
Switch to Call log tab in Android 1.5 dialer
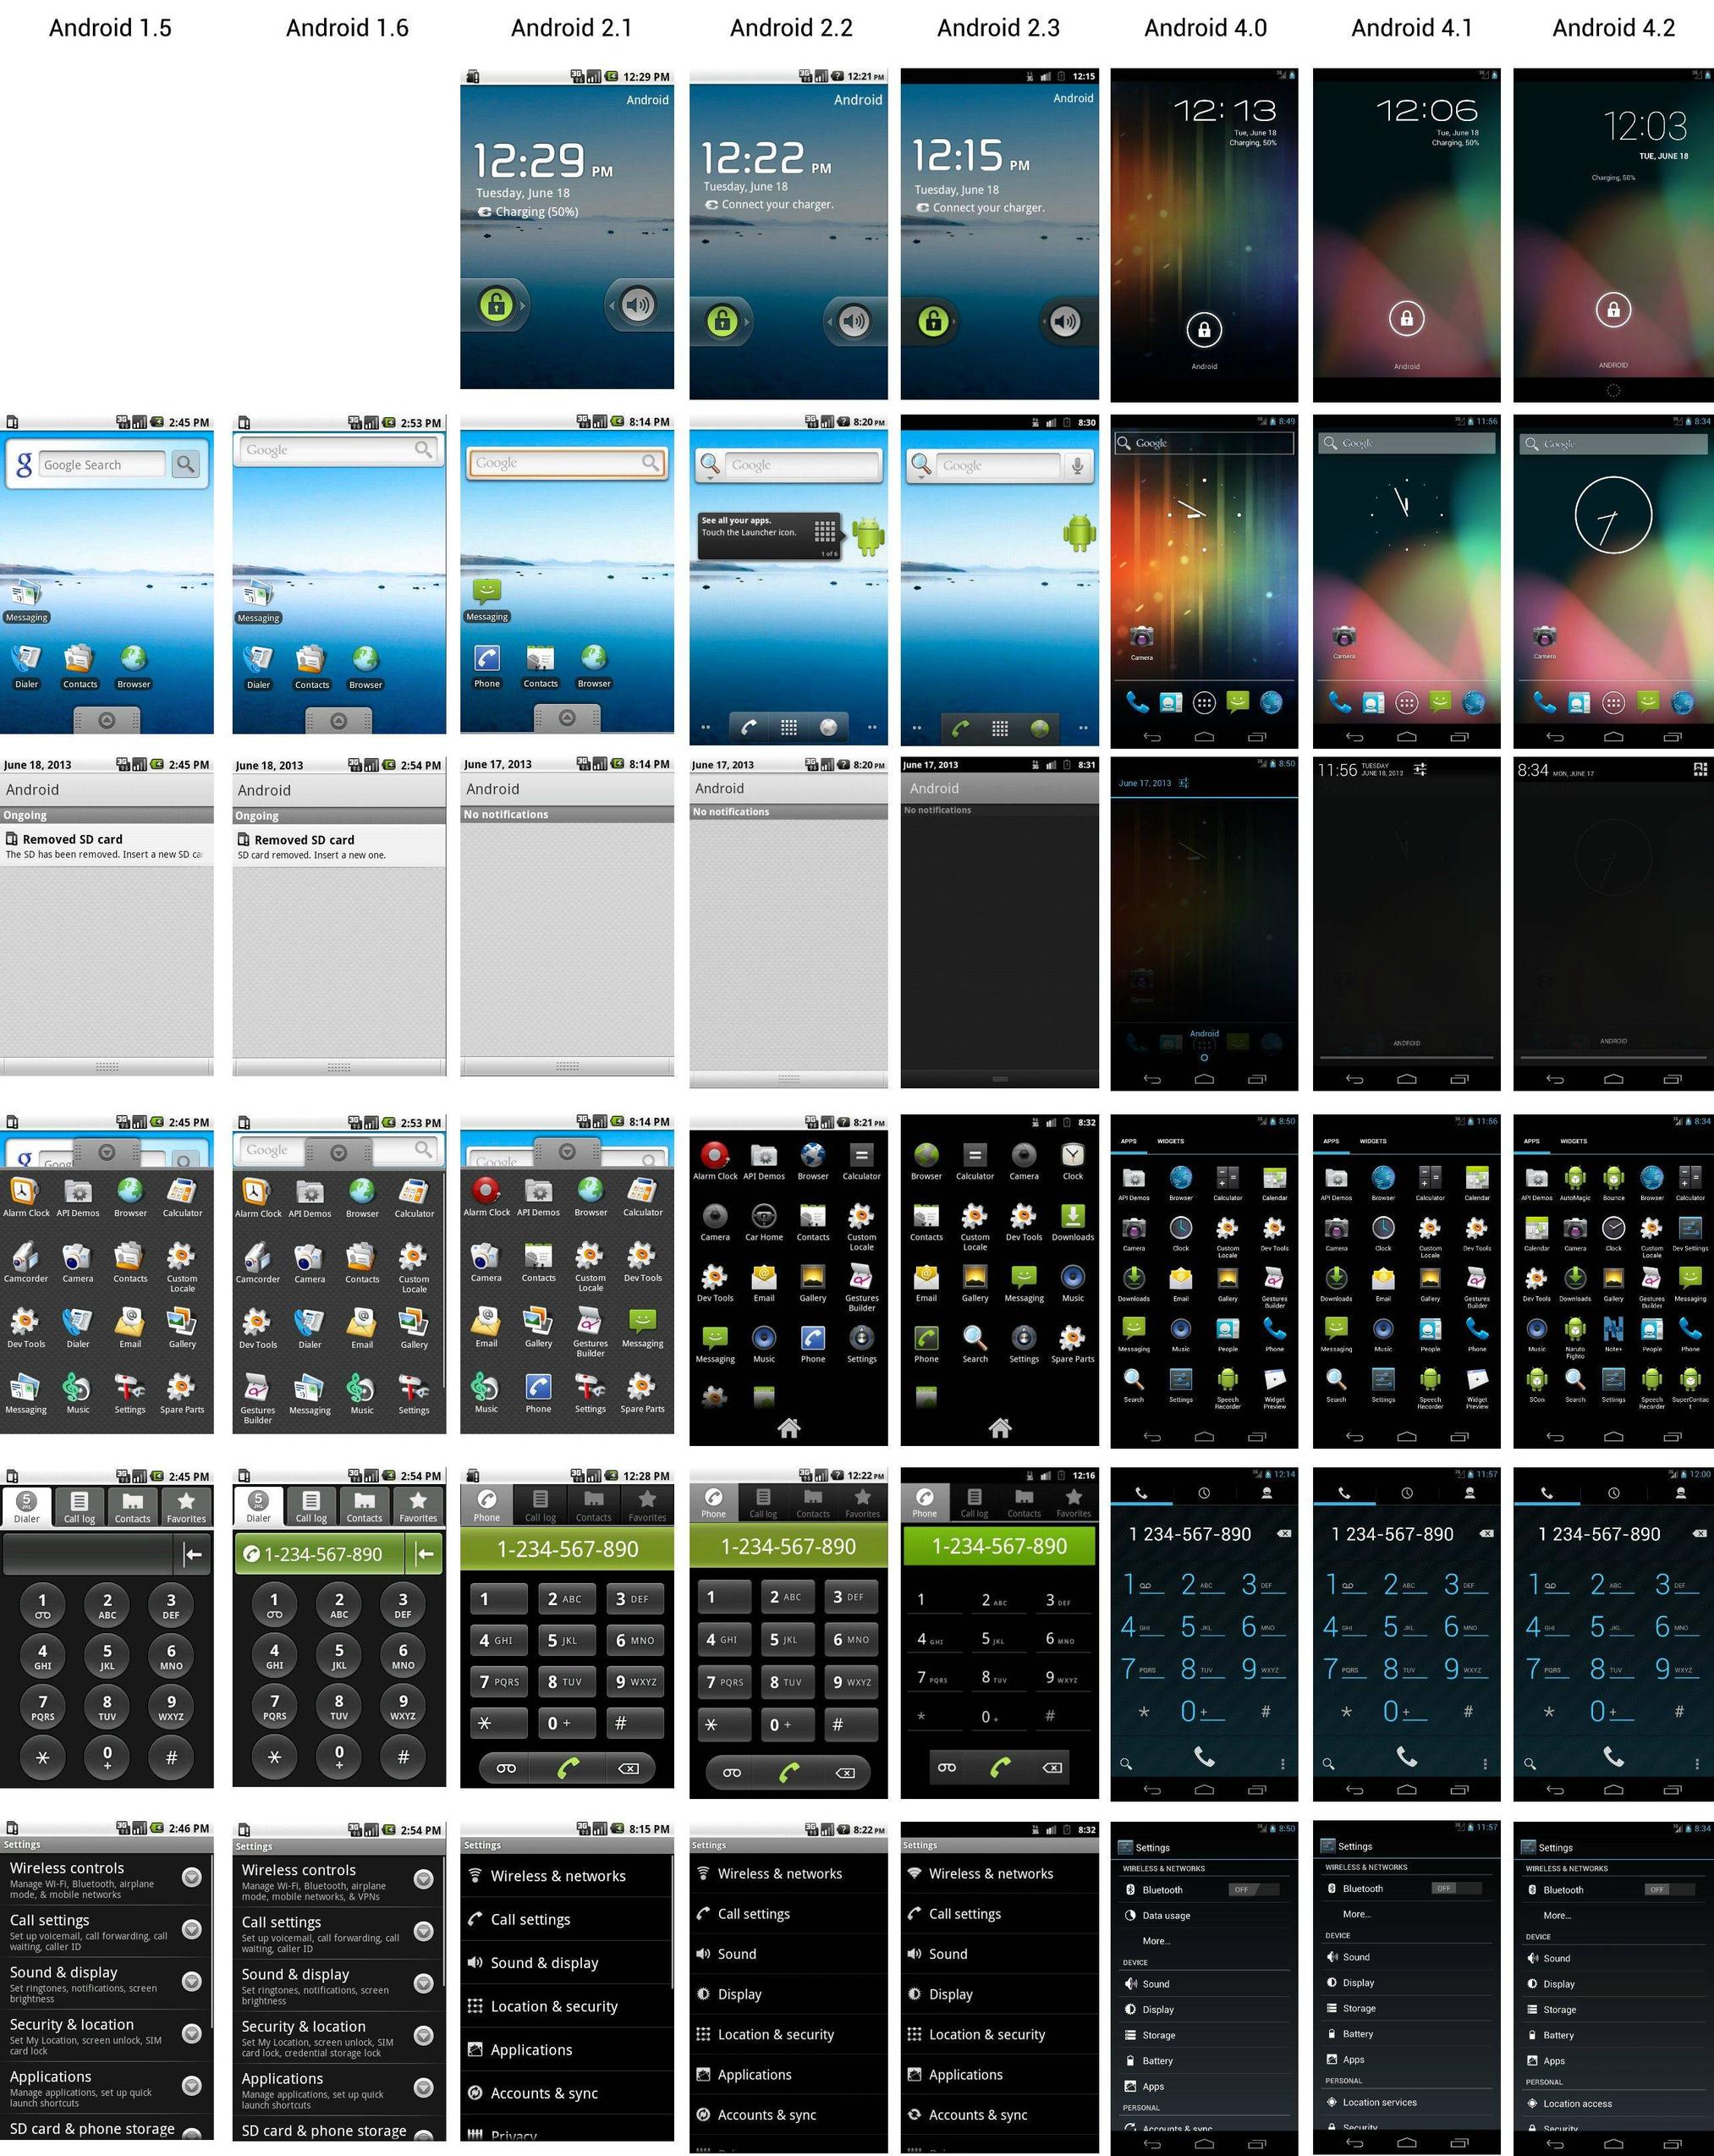click(79, 1506)
